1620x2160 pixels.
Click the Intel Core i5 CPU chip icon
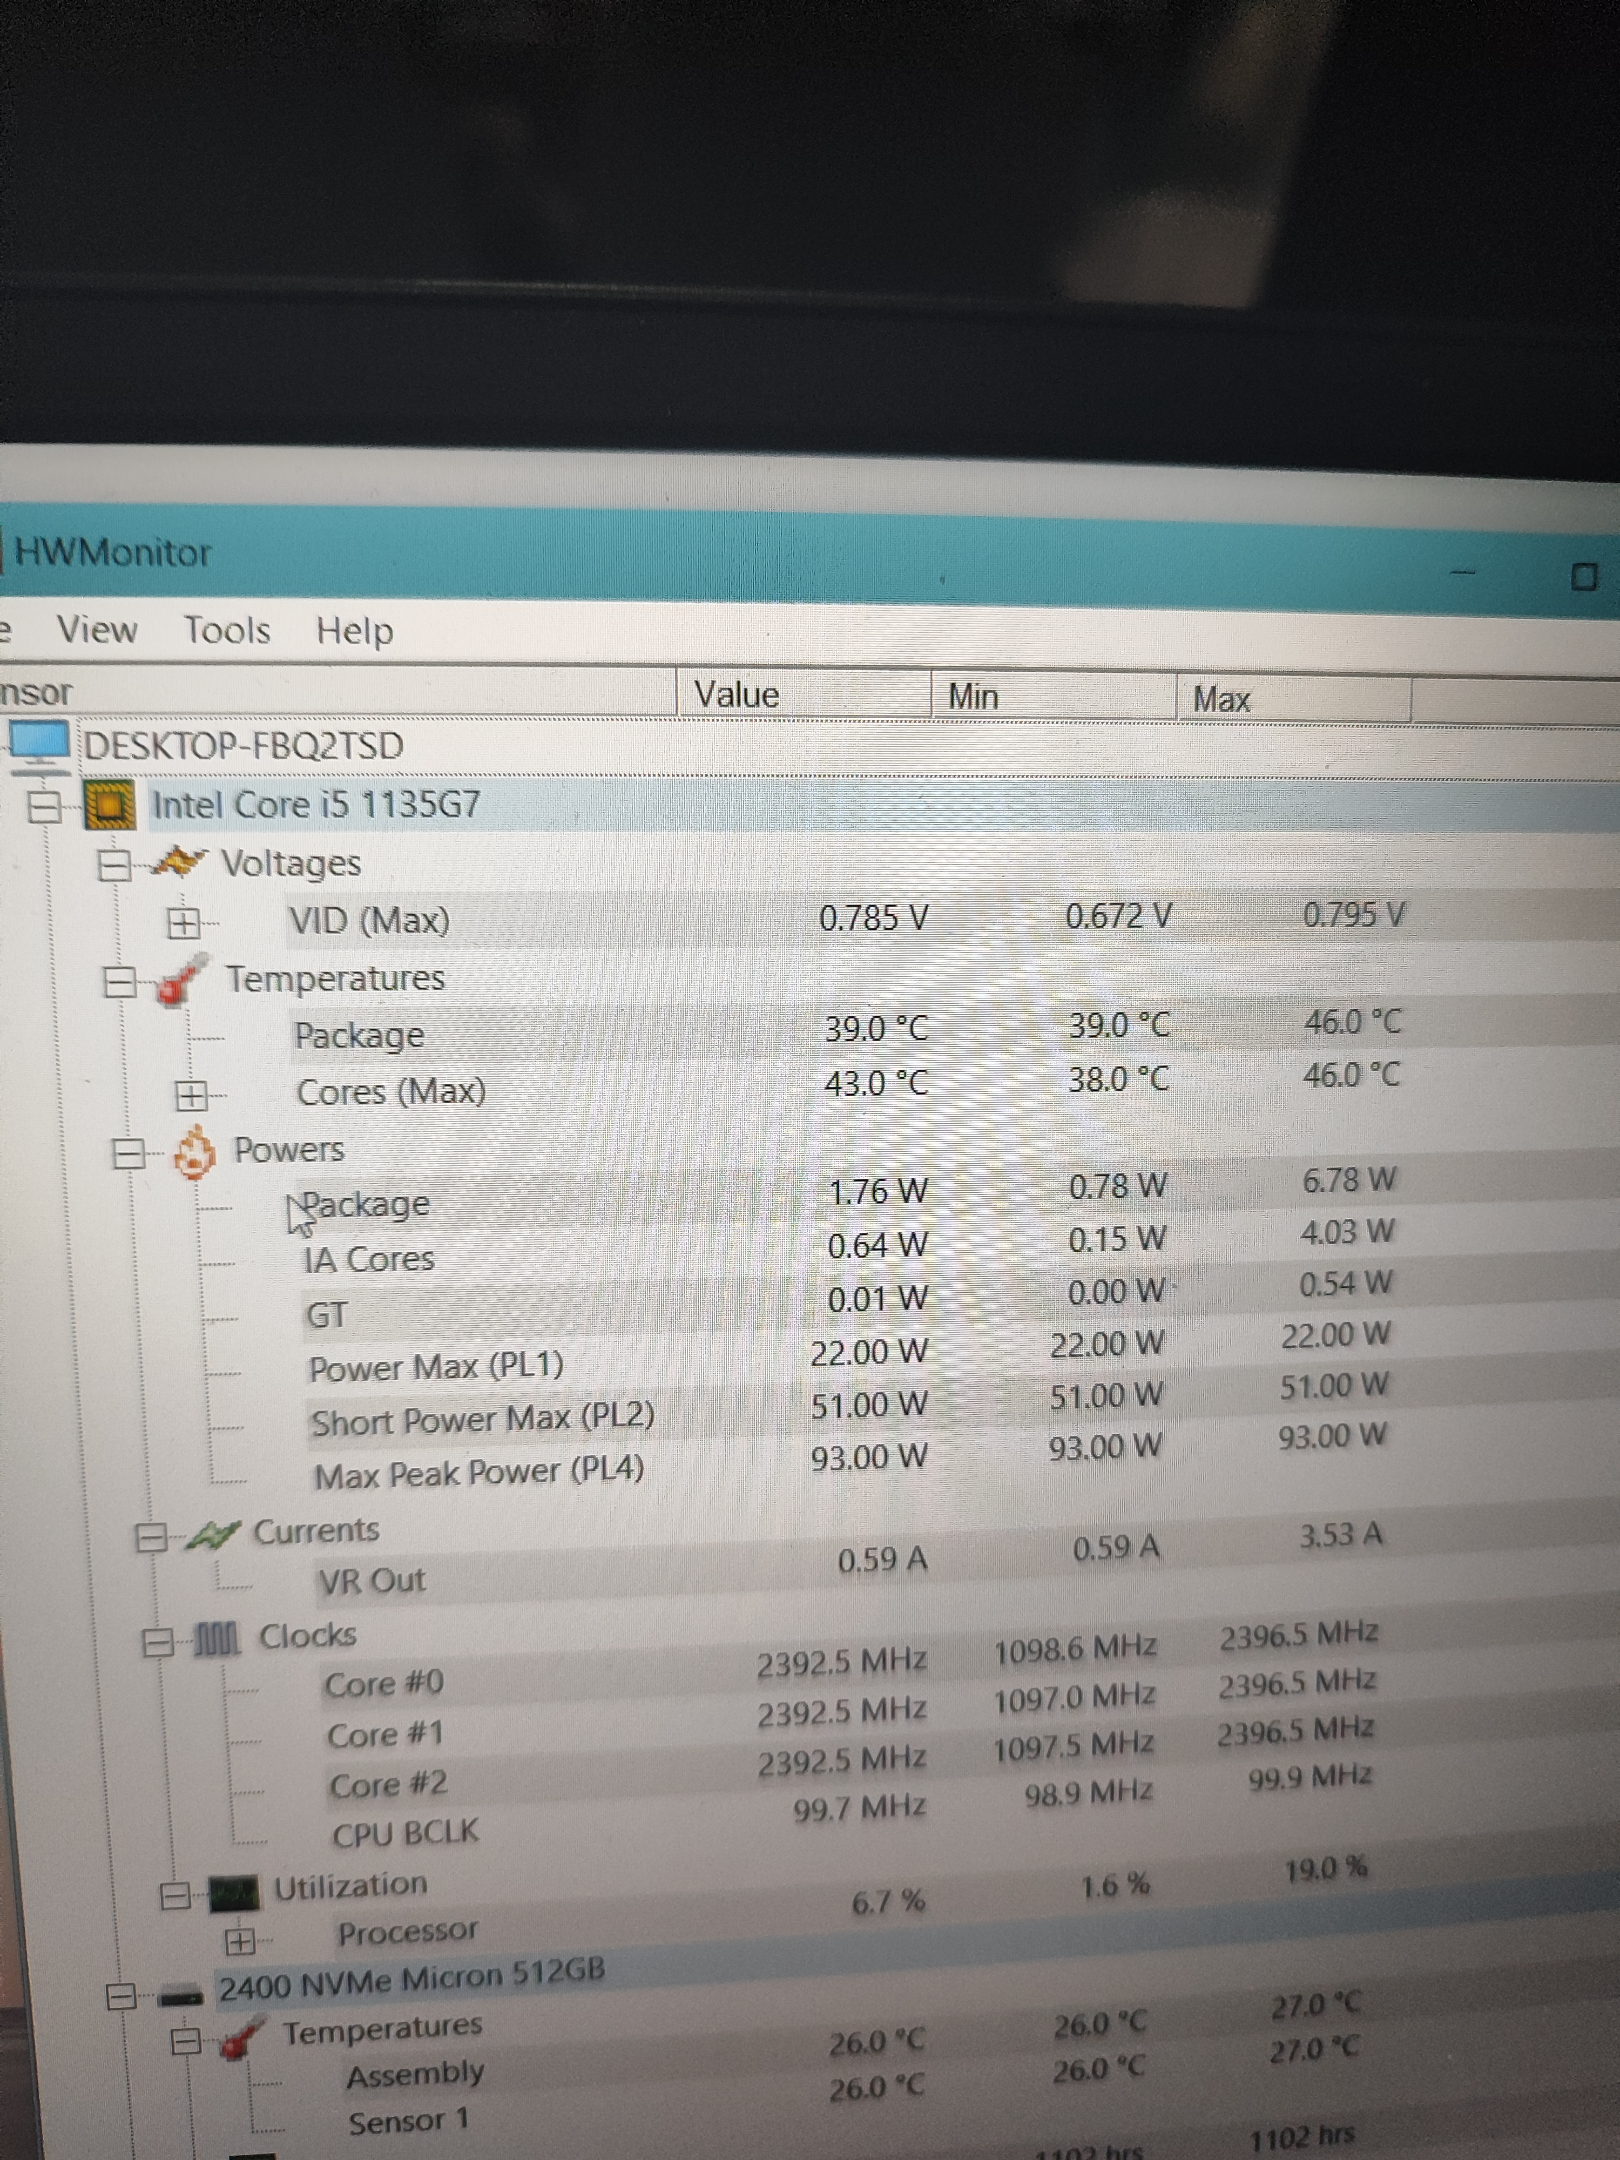(109, 805)
